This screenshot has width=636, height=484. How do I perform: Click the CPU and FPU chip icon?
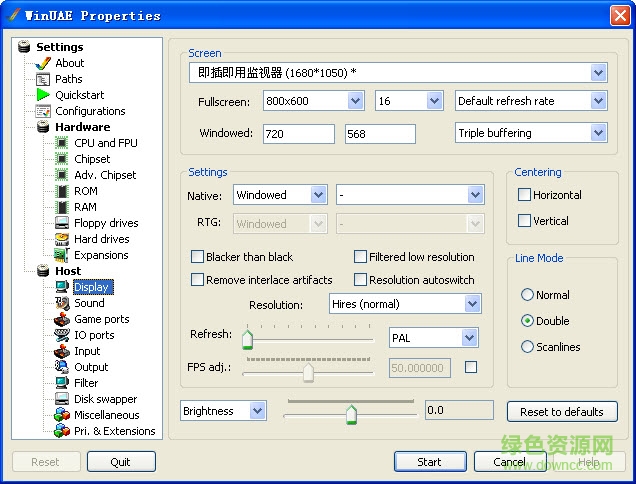point(62,143)
